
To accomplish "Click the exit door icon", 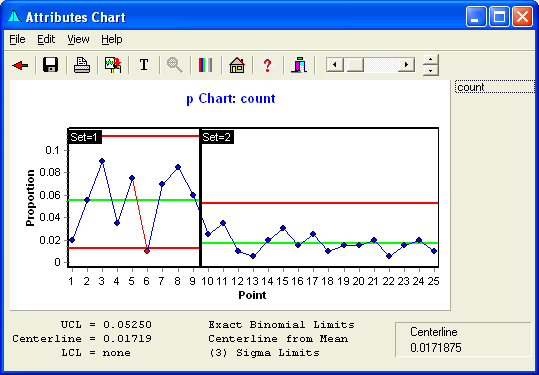I will pos(299,65).
